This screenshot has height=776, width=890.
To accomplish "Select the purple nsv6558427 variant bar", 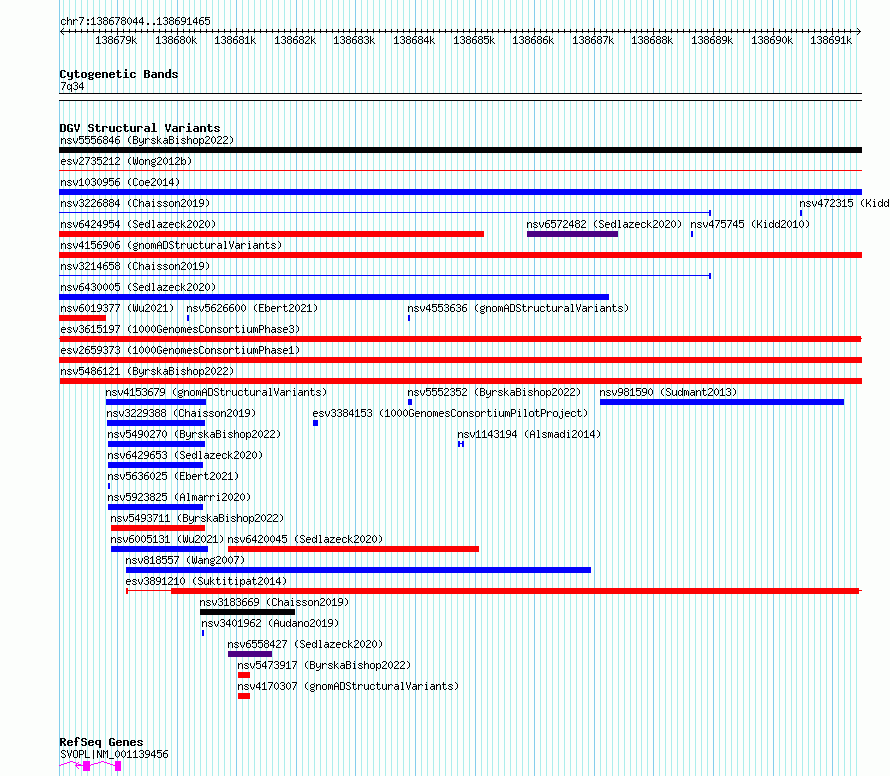I will click(x=250, y=654).
